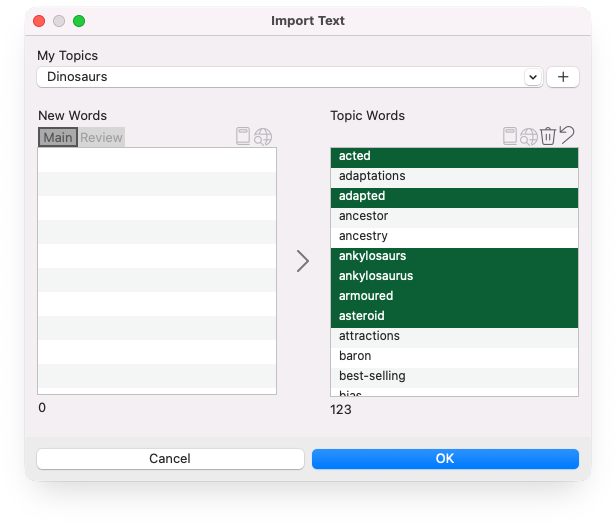Open dictionary icon above Topic Words list
Image resolution: width=616 pixels, height=524 pixels.
[510, 136]
